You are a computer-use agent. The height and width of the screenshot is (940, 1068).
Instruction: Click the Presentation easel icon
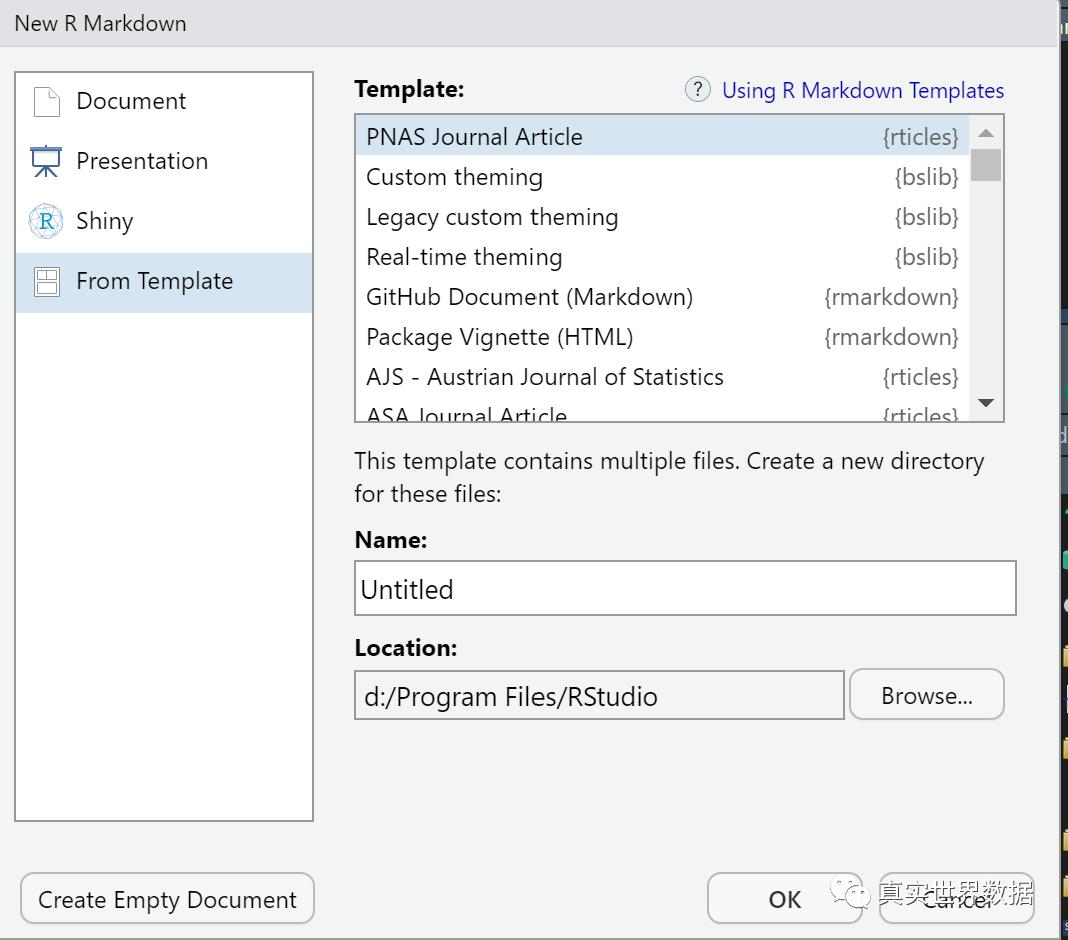tap(46, 161)
